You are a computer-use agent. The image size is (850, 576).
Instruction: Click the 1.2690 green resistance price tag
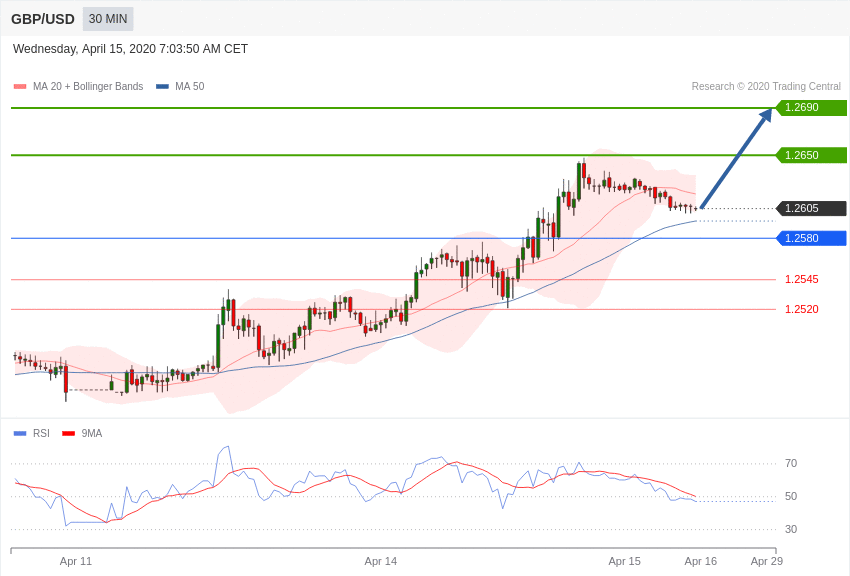tap(812, 107)
